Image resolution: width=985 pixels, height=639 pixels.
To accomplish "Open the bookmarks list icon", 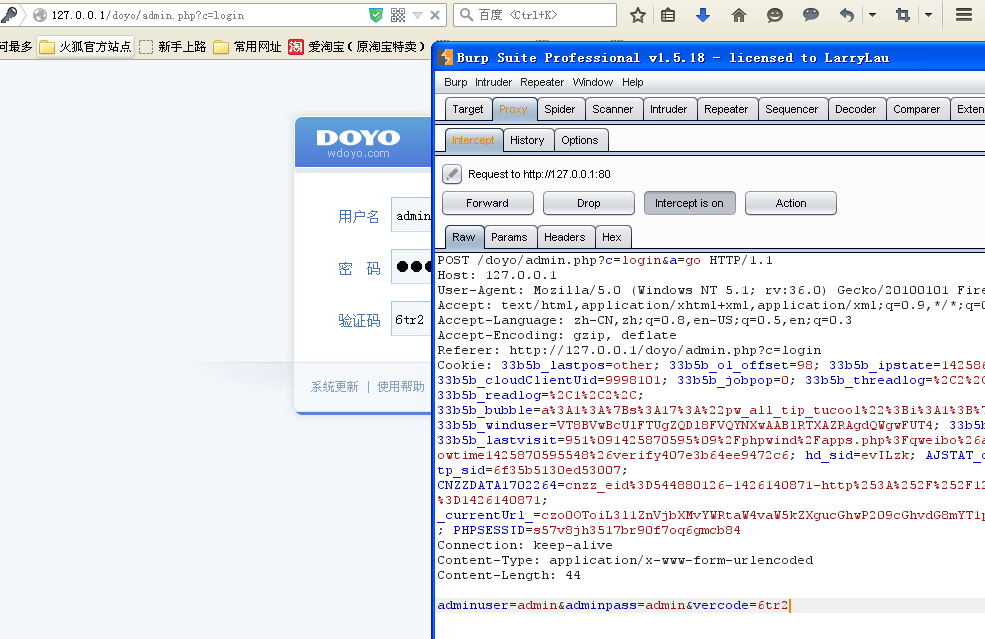I will tap(668, 15).
